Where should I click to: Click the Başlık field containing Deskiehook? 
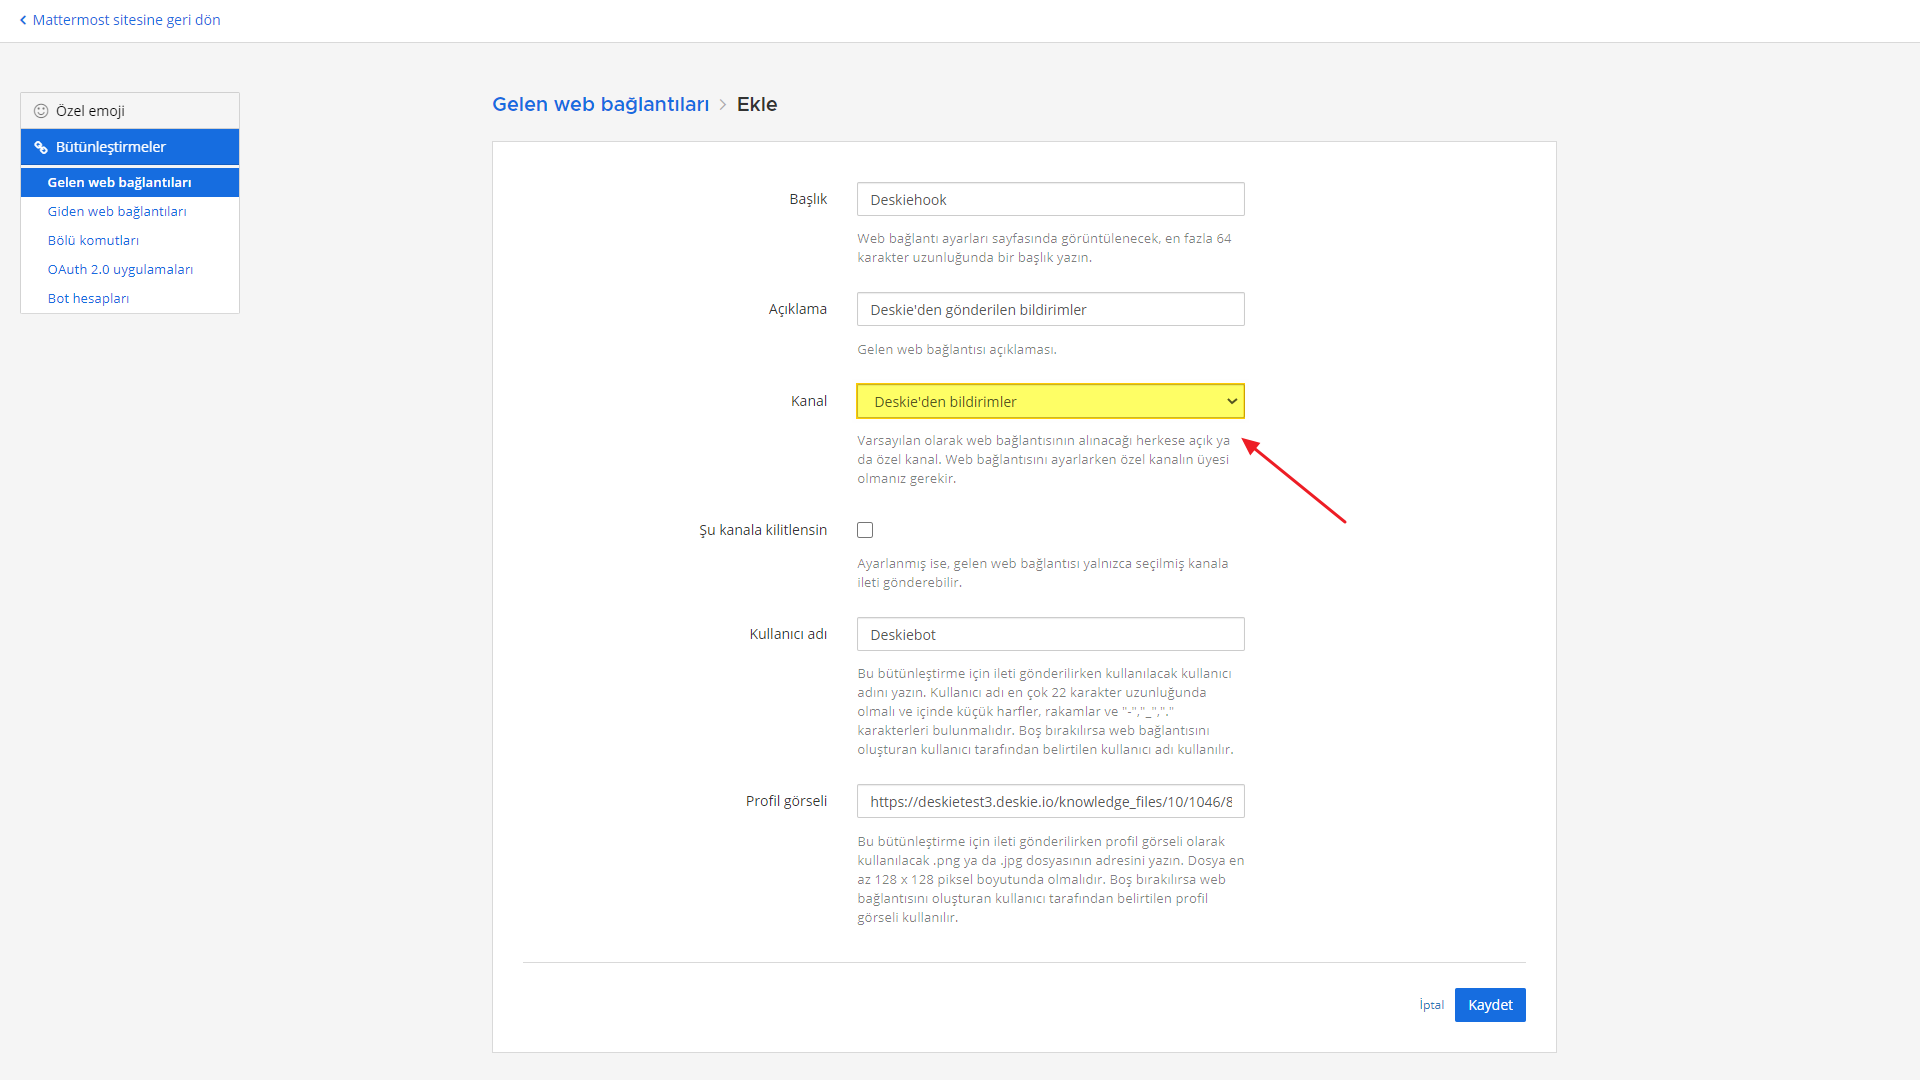[x=1050, y=199]
